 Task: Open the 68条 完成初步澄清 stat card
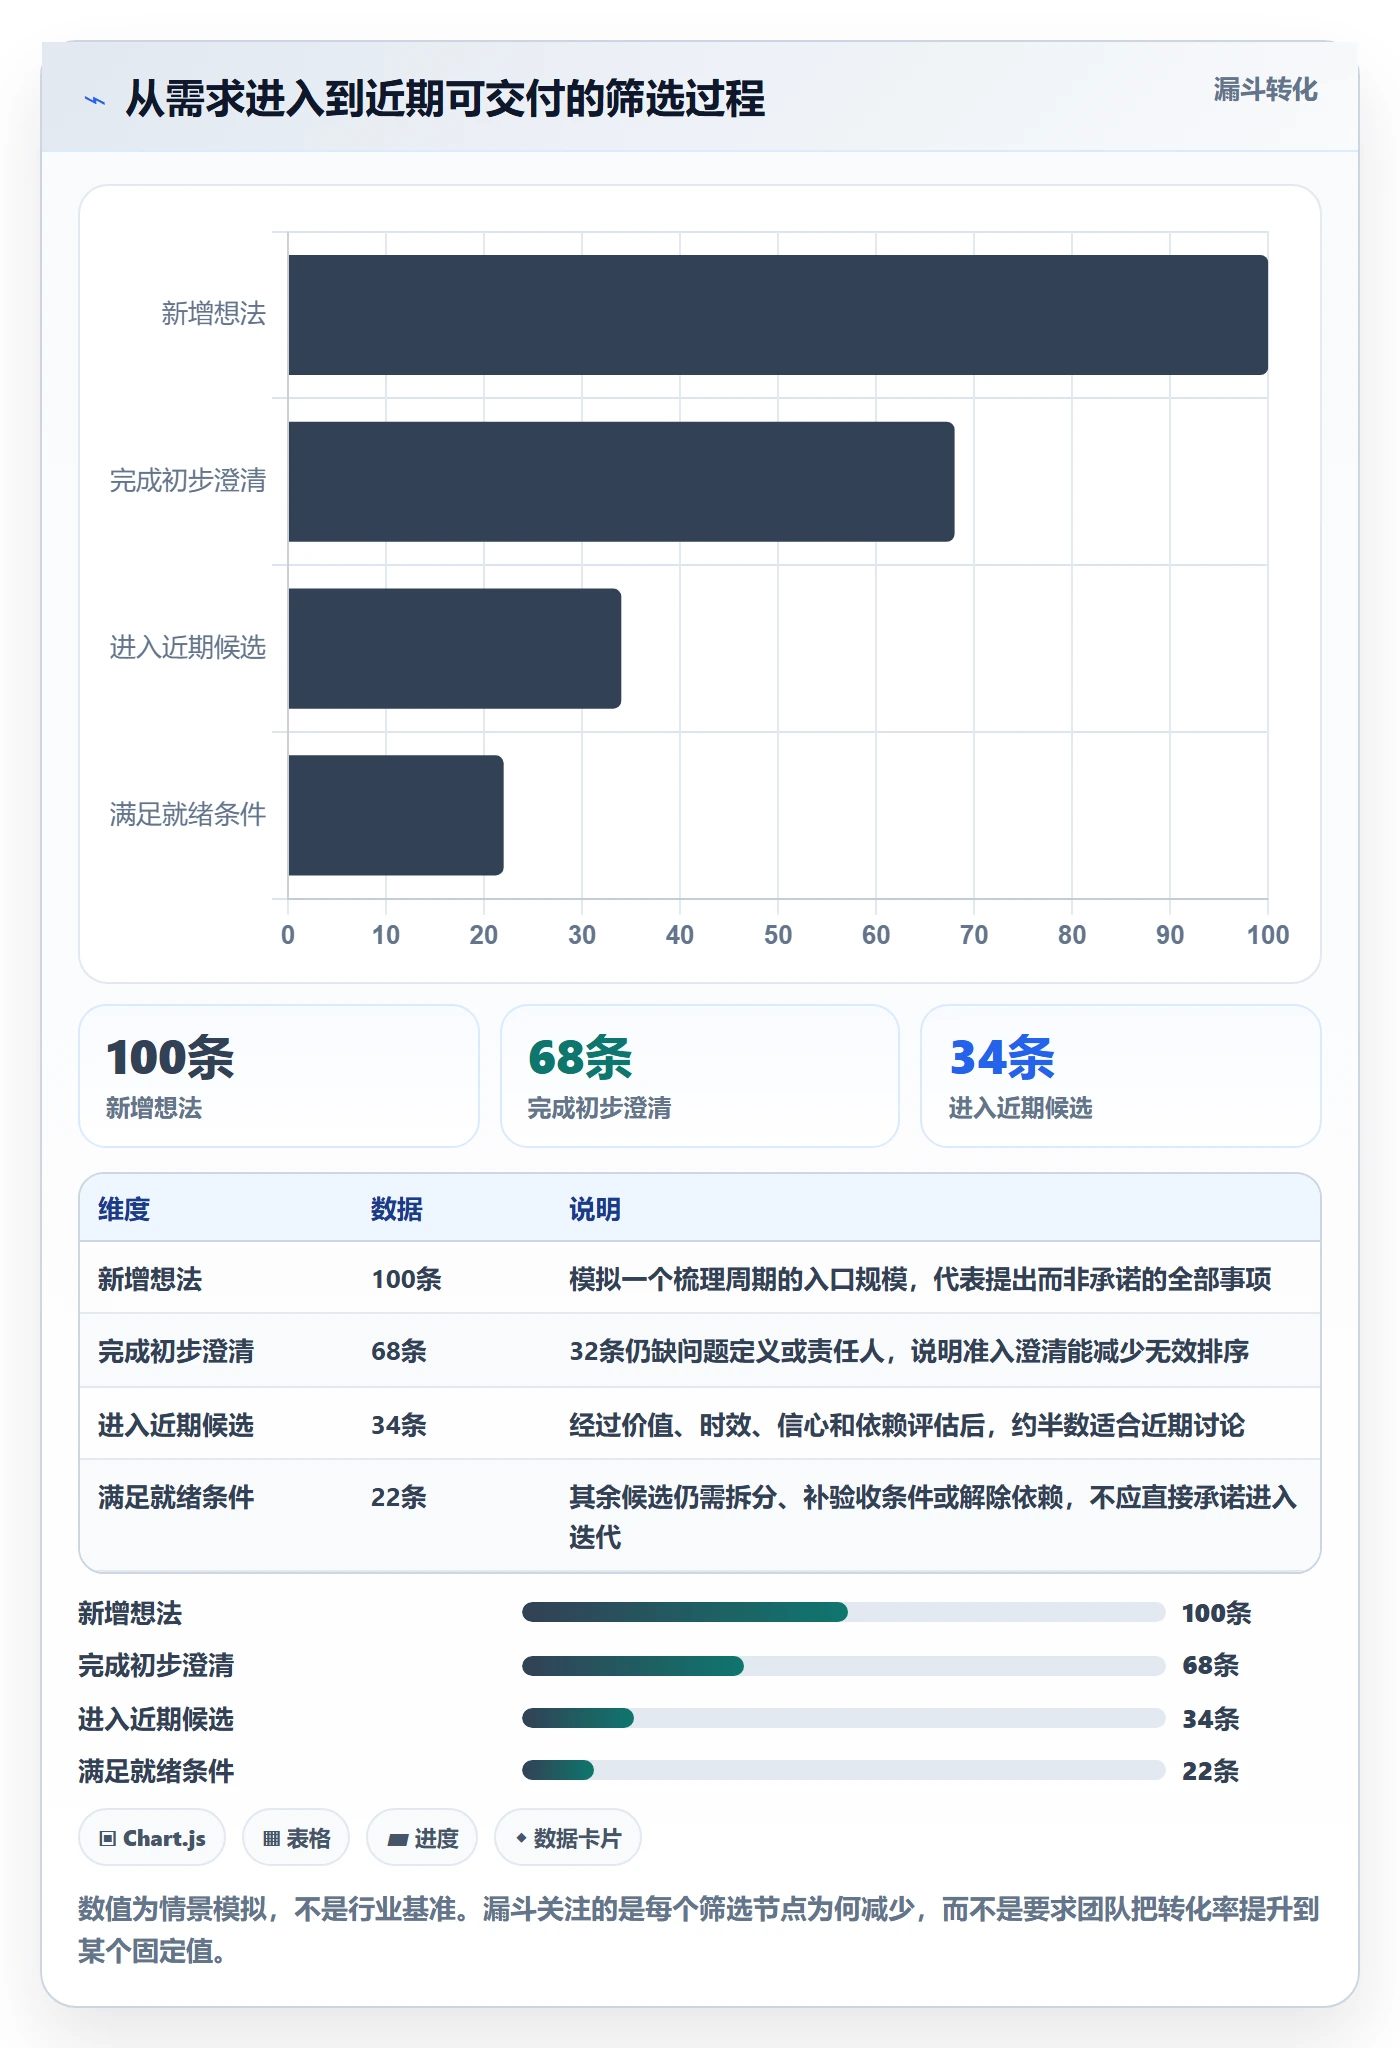click(x=700, y=1076)
